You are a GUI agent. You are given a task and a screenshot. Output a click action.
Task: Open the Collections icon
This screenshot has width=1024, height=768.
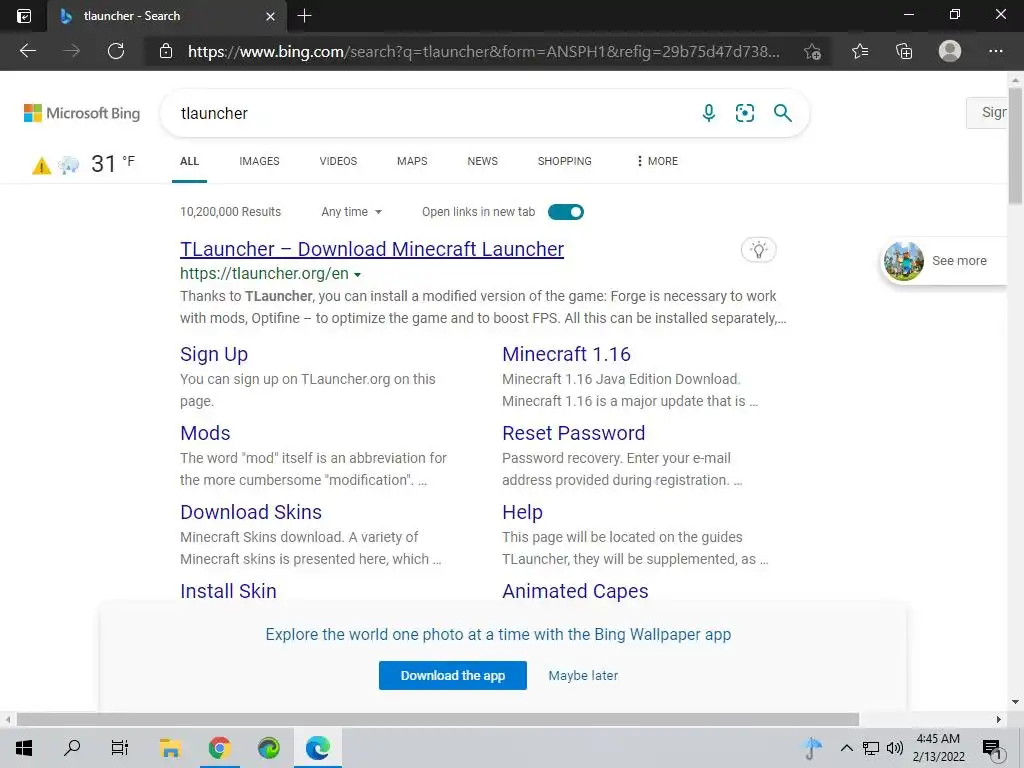(904, 51)
